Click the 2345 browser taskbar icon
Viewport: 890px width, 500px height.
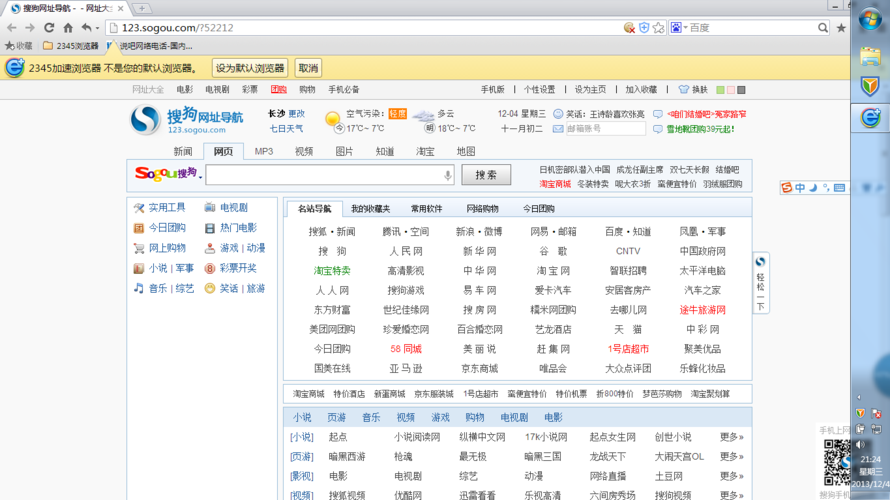click(x=870, y=117)
